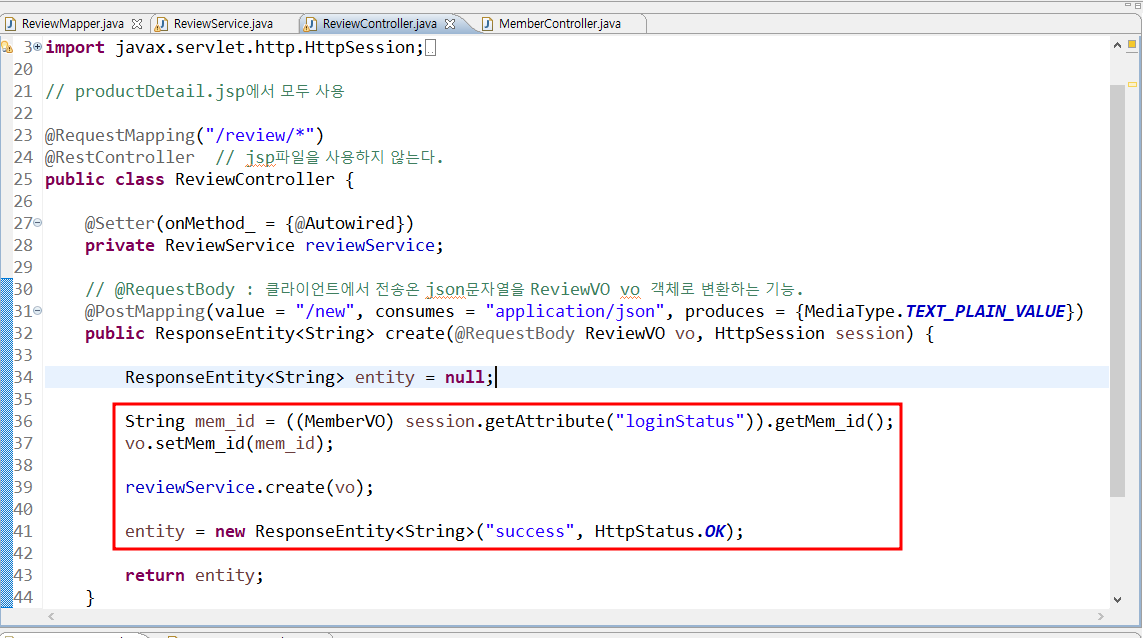Click the horizontal scrollbar right arrow
Screen dimensions: 1143x638
point(1101,617)
